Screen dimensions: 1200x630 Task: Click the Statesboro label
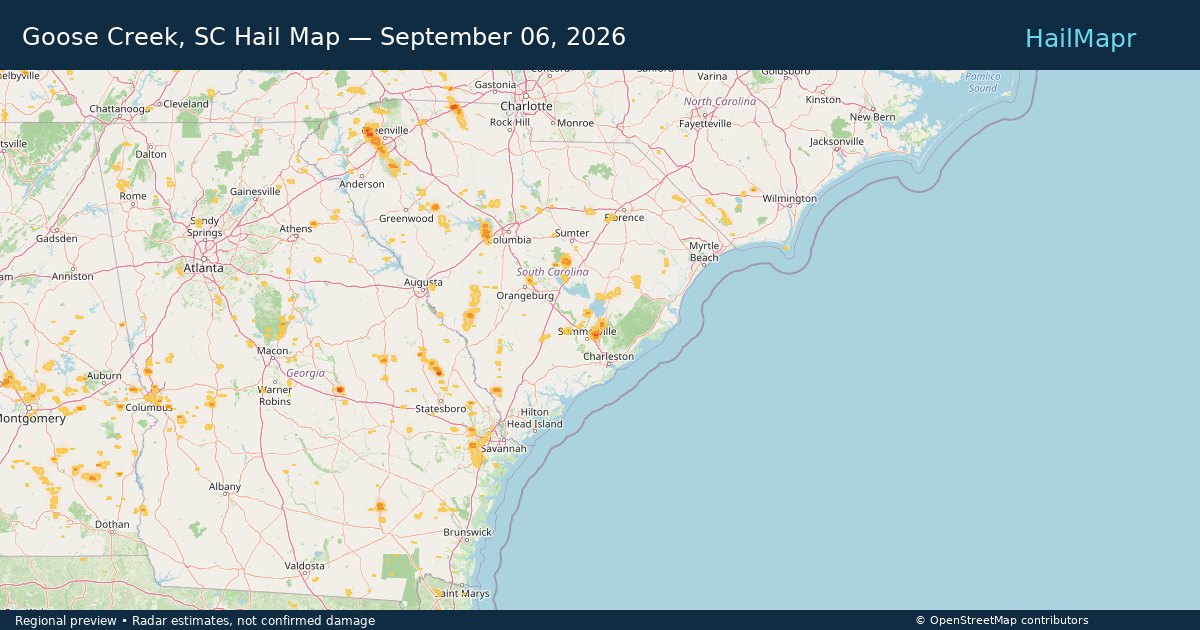click(440, 408)
